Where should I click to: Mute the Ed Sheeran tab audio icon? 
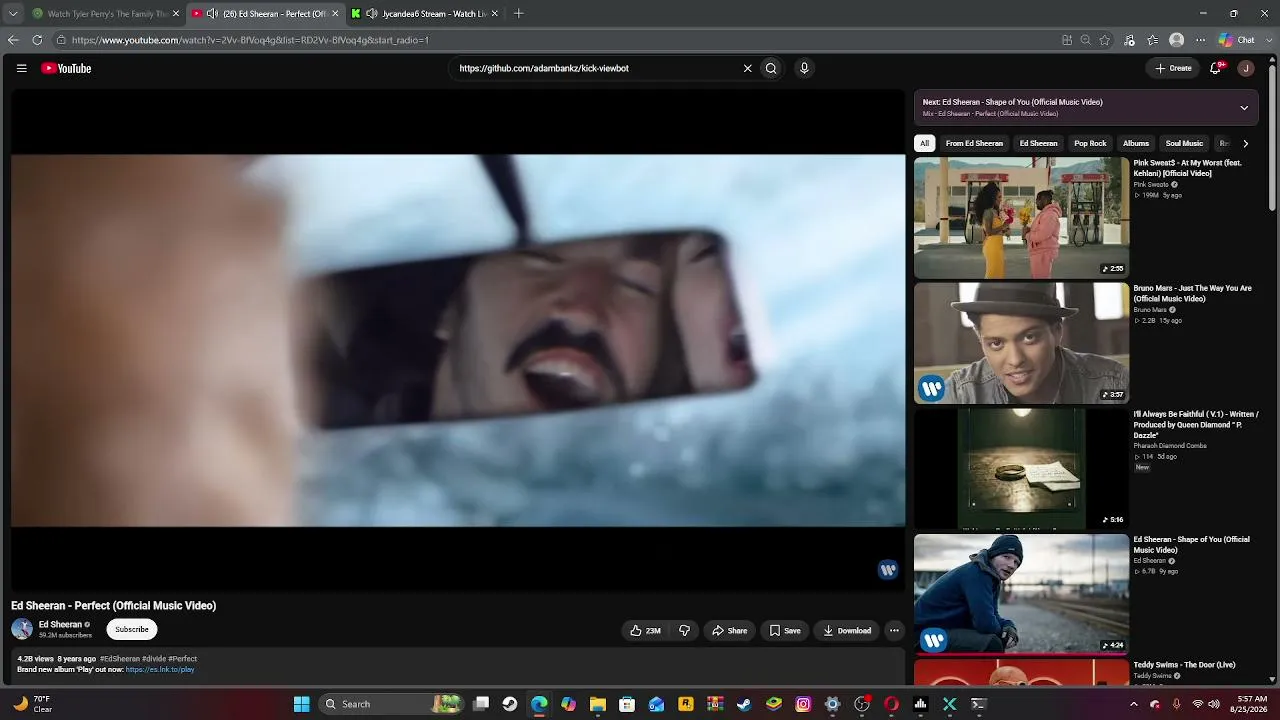(212, 14)
